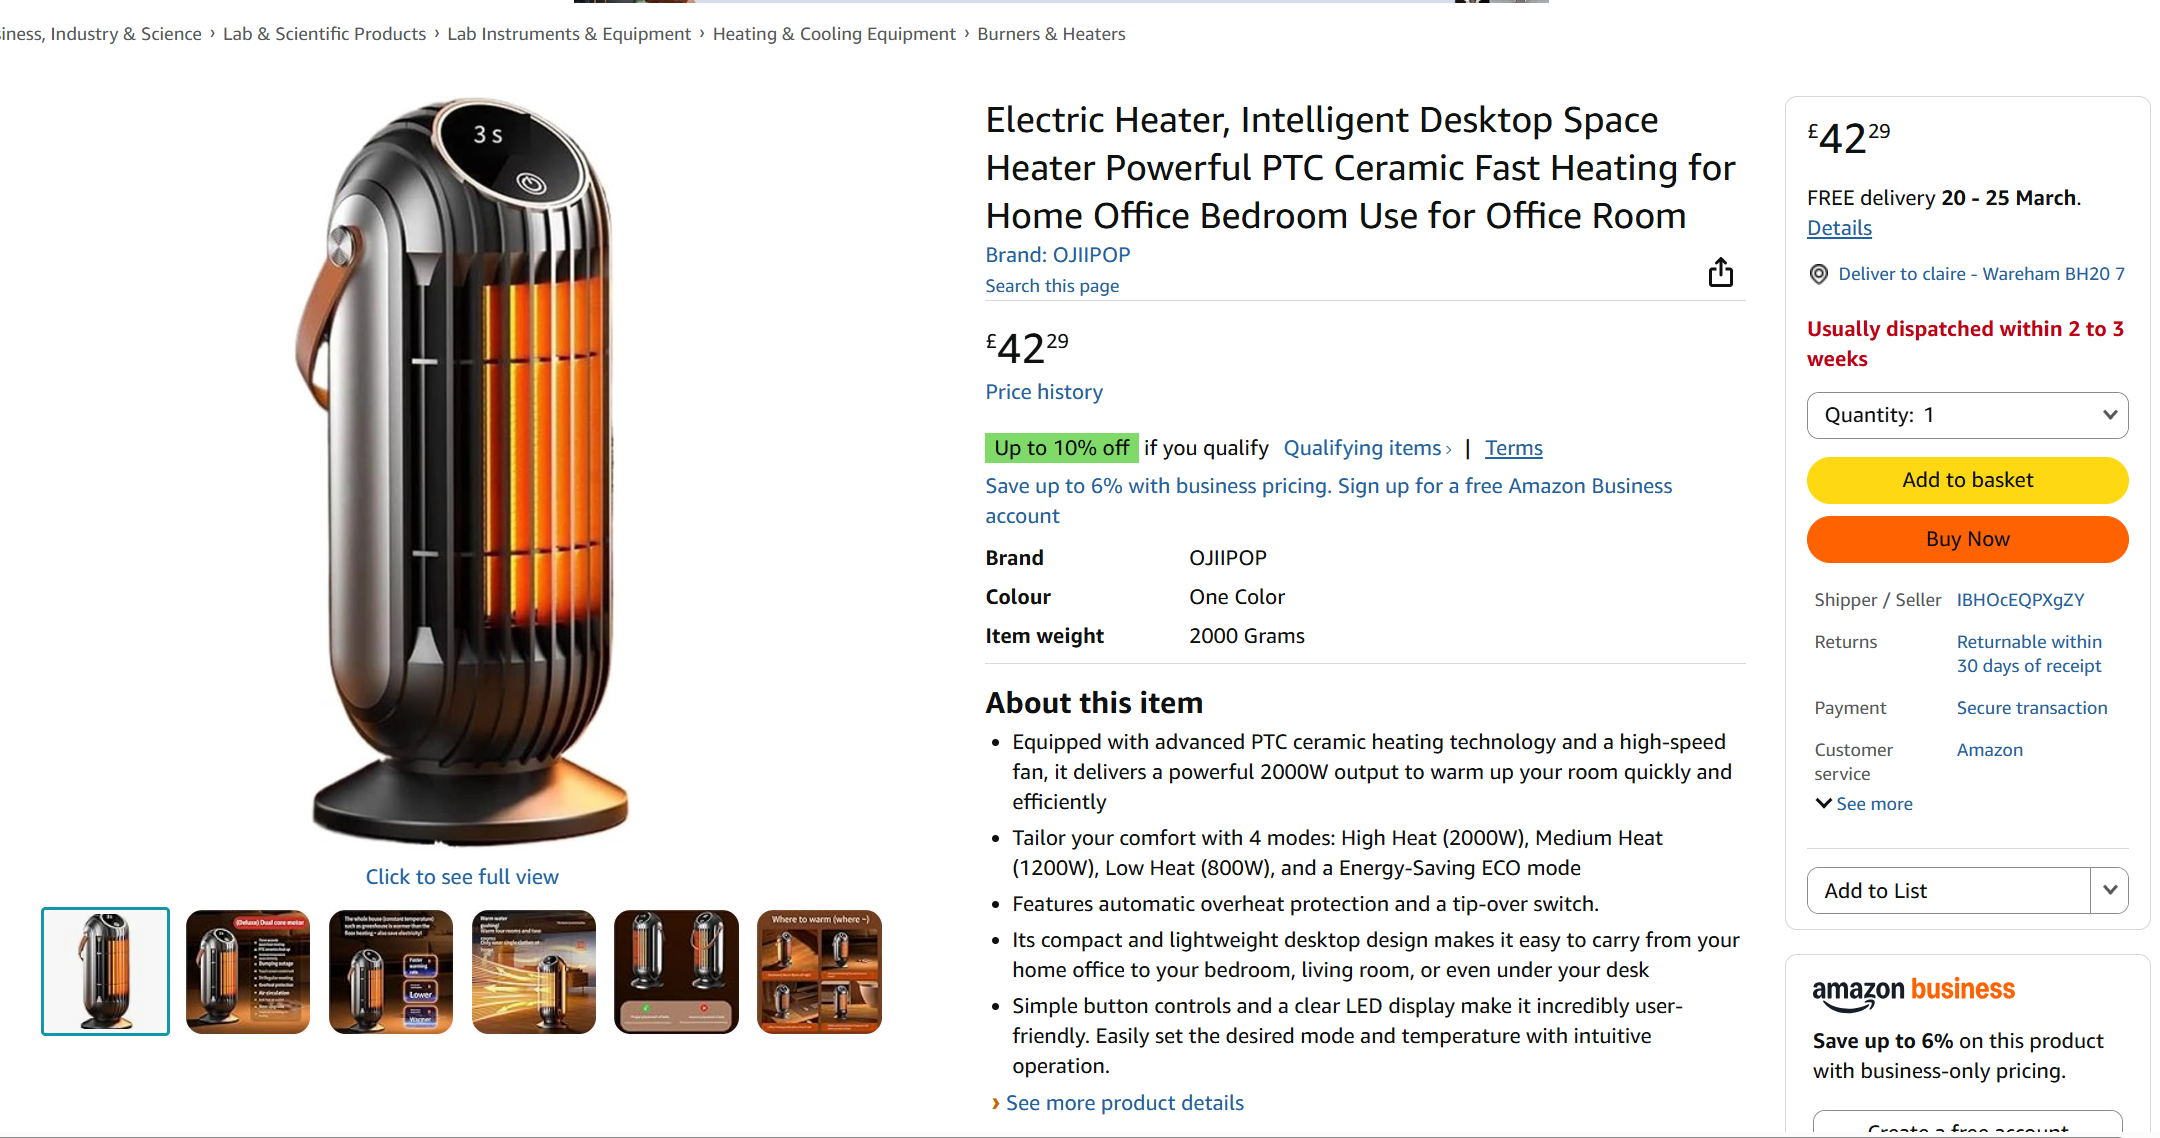The width and height of the screenshot is (2160, 1138).
Task: Open Qualifying items link
Action: [1366, 448]
